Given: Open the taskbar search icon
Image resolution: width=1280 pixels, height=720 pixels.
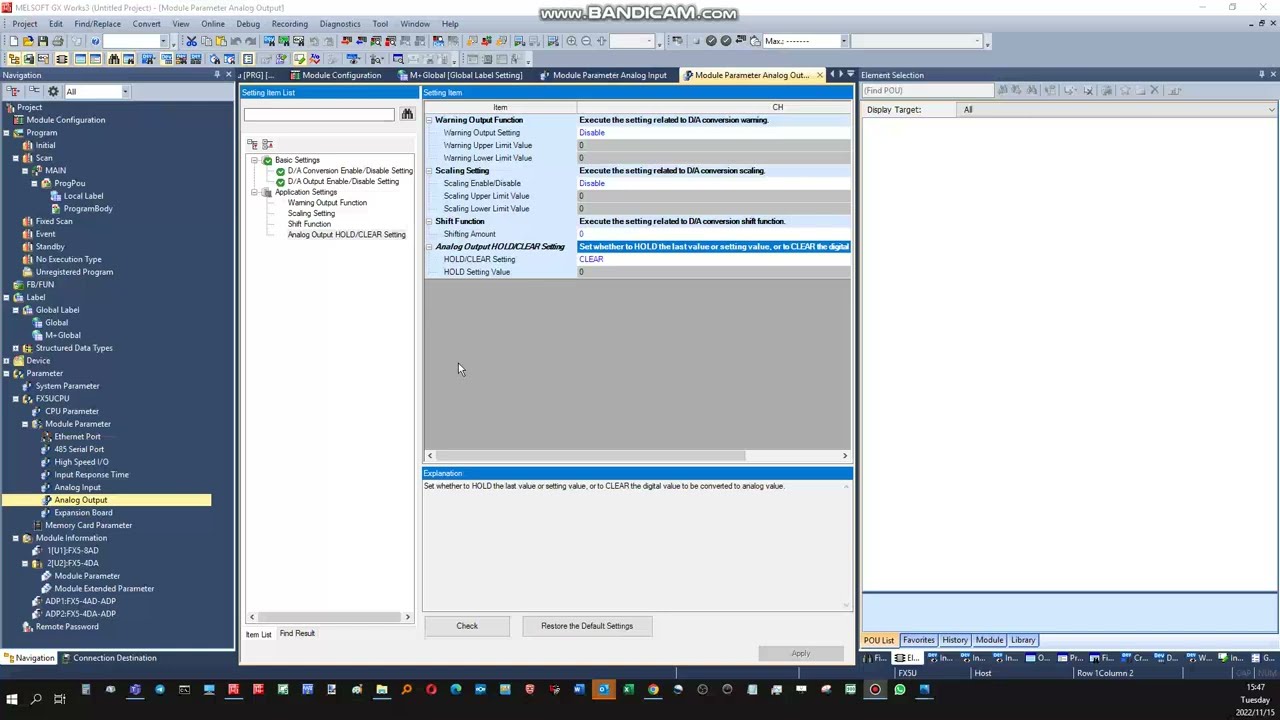Looking at the screenshot, I should 36,699.
